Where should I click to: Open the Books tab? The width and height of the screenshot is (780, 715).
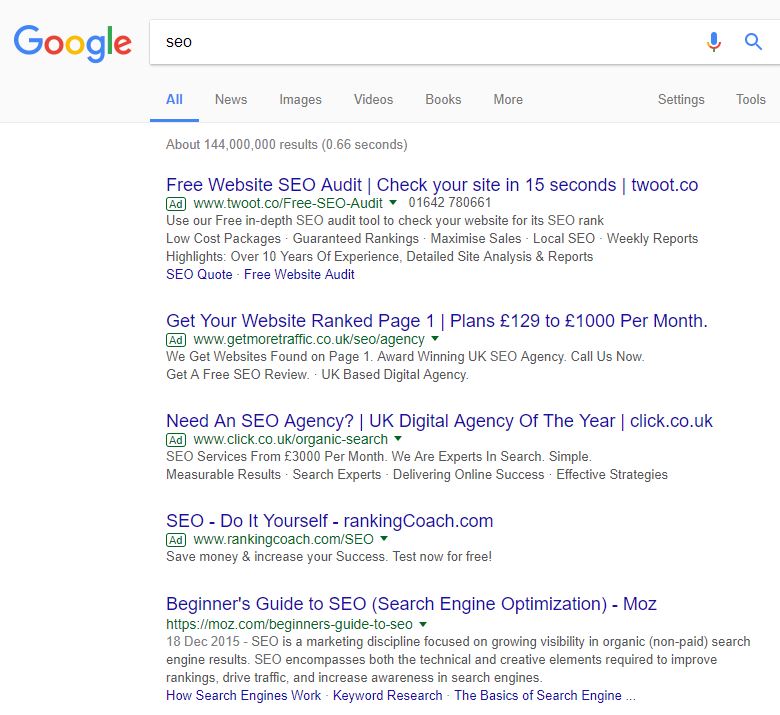coord(443,100)
